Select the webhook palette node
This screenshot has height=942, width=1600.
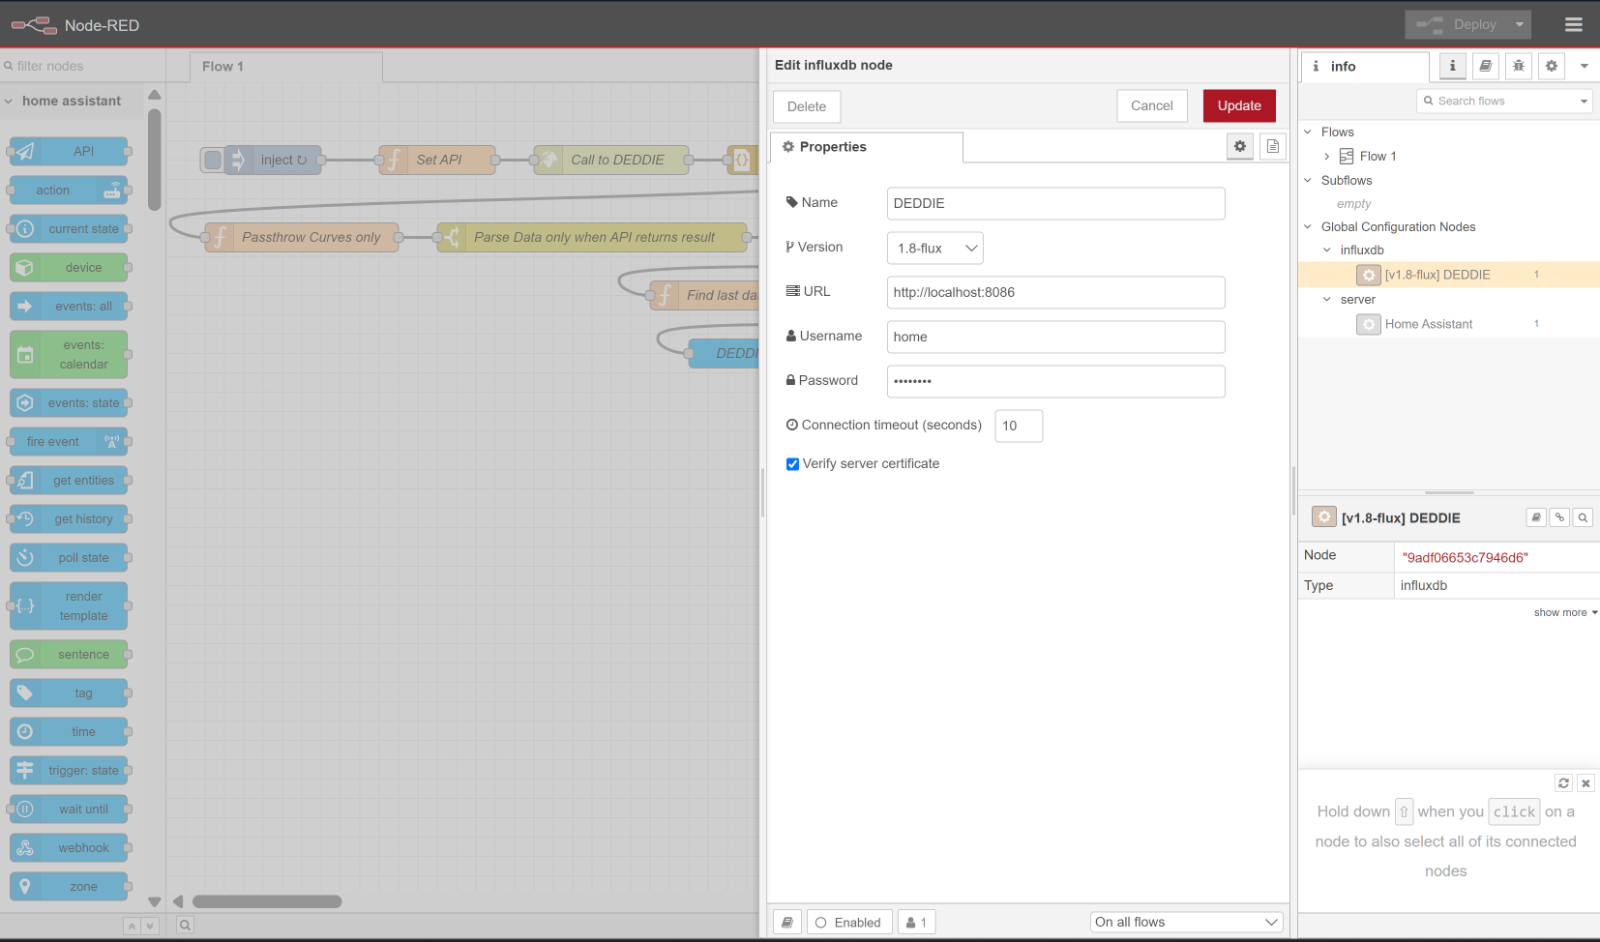(69, 848)
